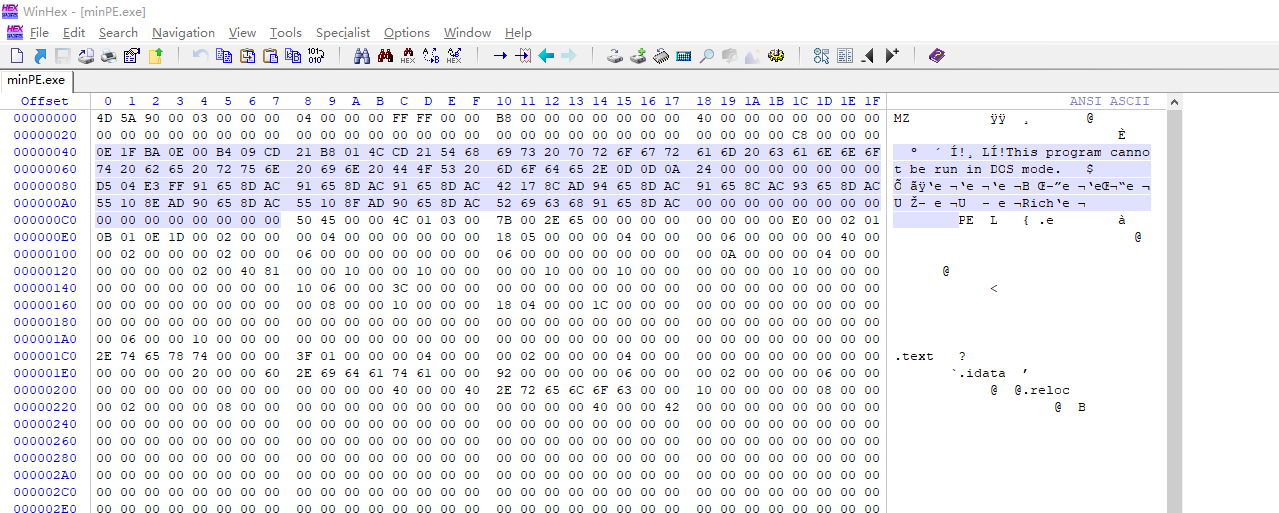Open the Tools menu
Viewport: 1279px width, 513px height.
click(285, 33)
